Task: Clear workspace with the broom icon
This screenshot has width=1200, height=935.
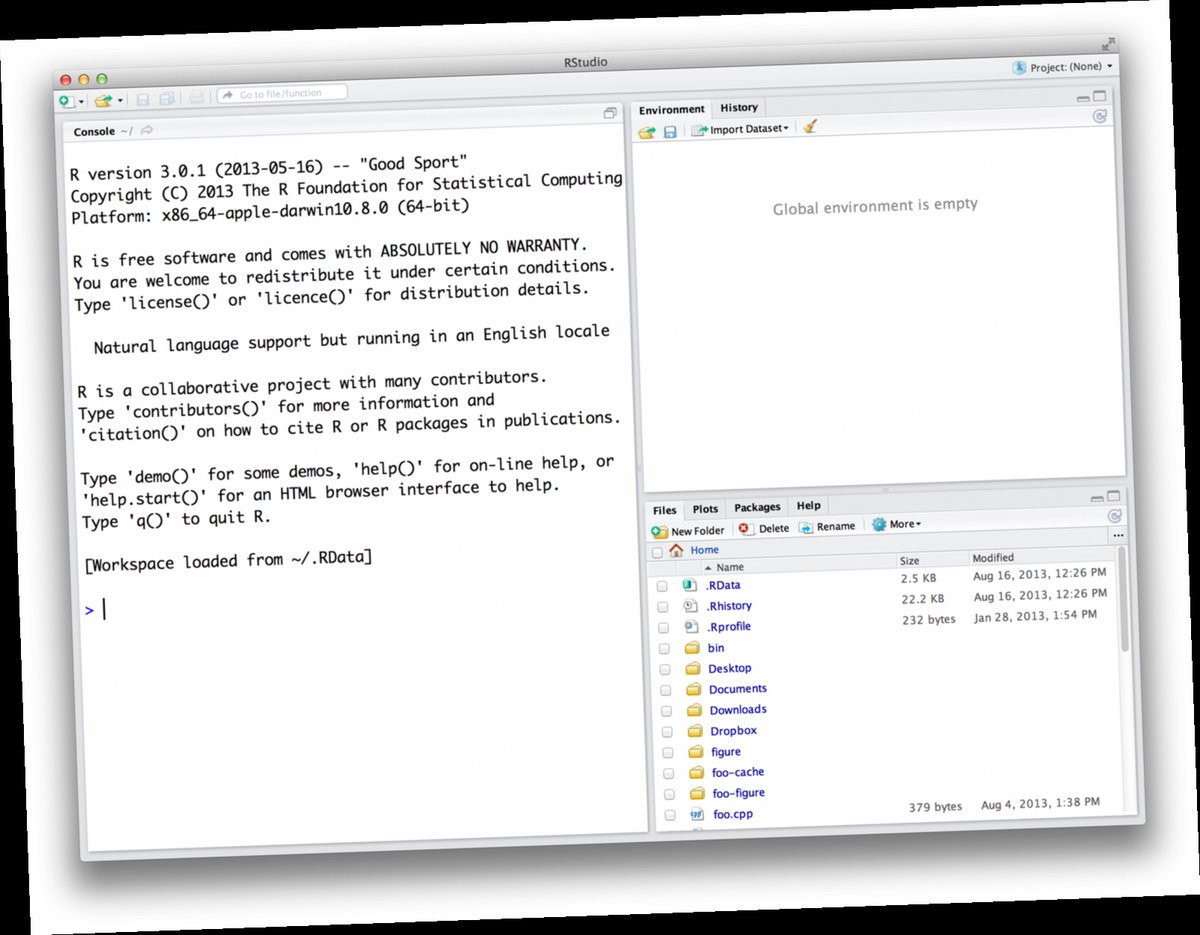Action: 808,128
